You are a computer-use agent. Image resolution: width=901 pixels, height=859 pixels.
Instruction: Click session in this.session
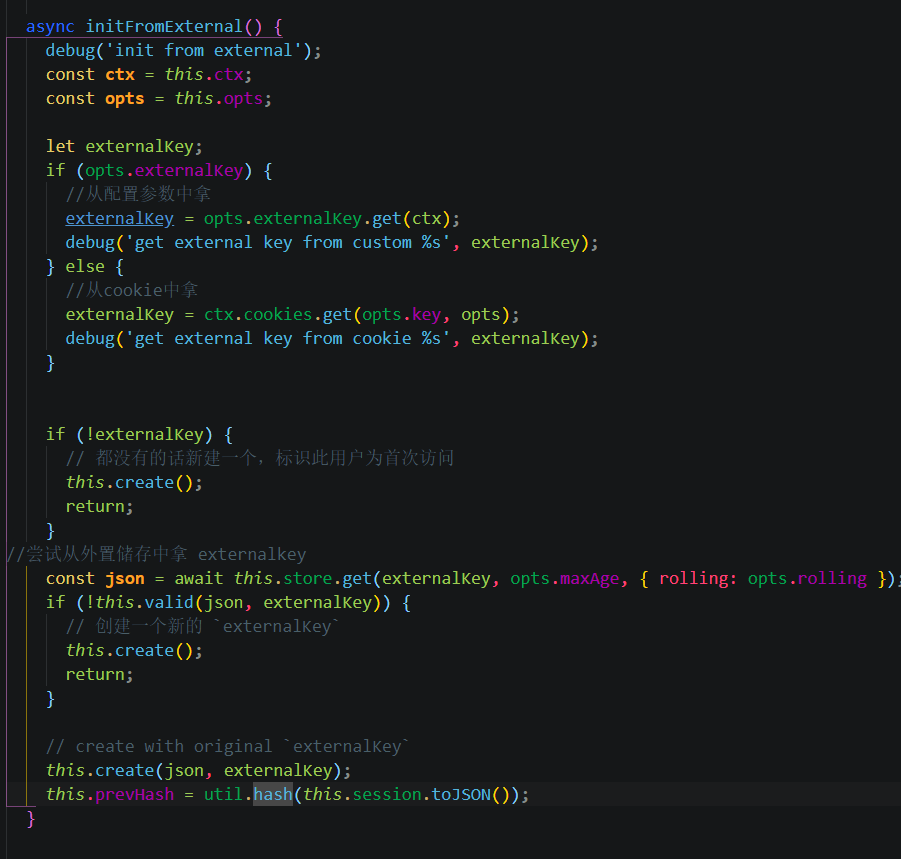click(387, 795)
